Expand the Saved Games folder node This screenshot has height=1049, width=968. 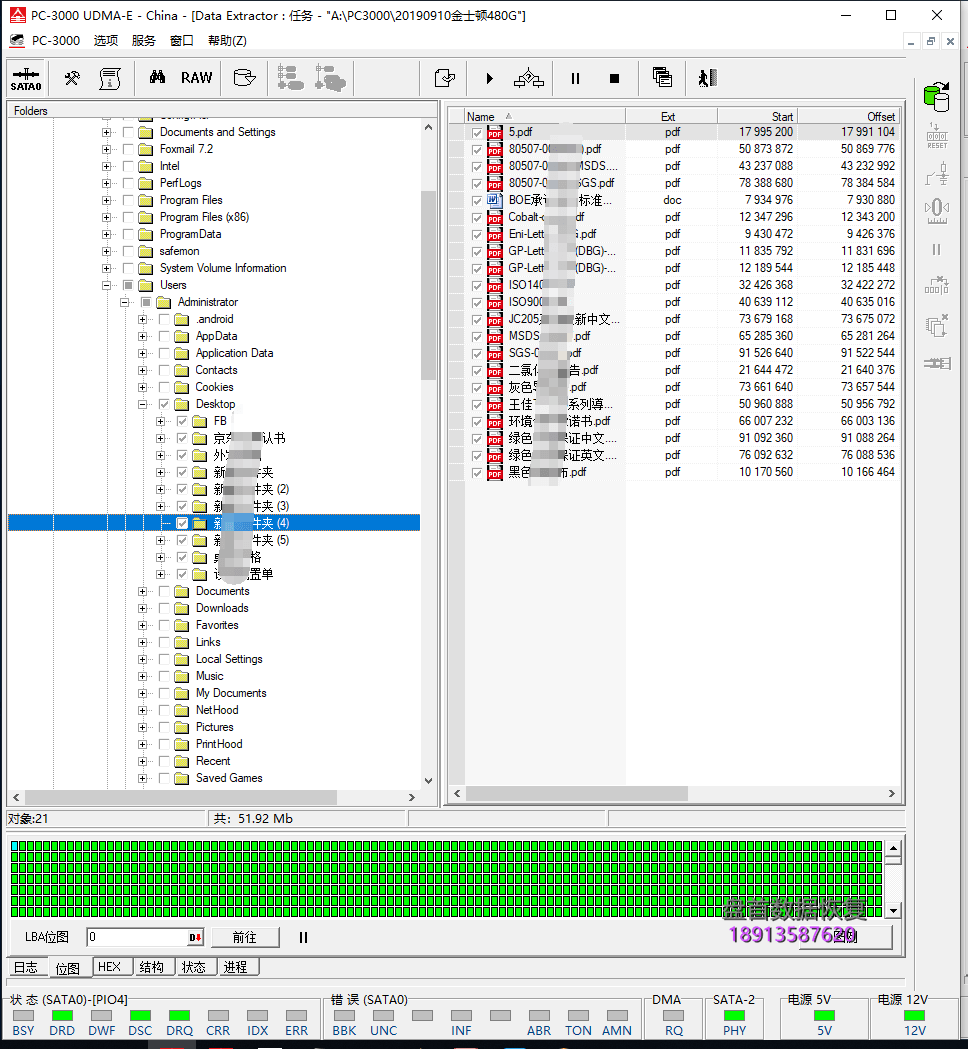tap(142, 778)
